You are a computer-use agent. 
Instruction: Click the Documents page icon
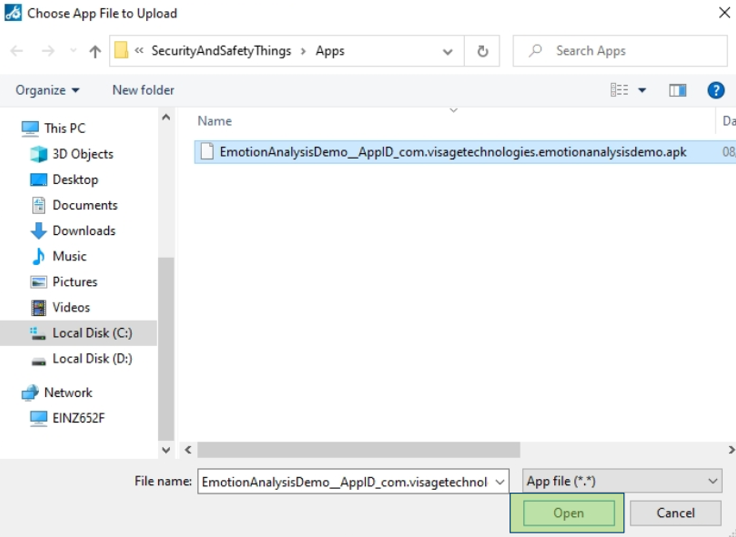pyautogui.click(x=38, y=205)
